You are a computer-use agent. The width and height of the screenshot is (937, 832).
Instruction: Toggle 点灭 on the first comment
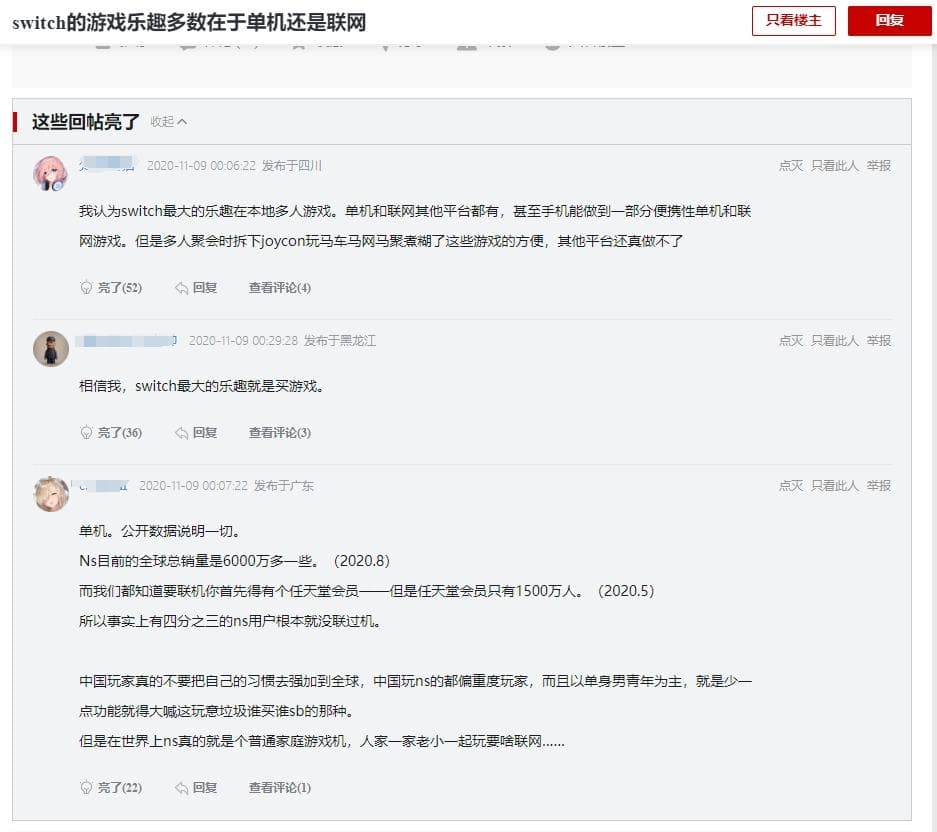[790, 166]
